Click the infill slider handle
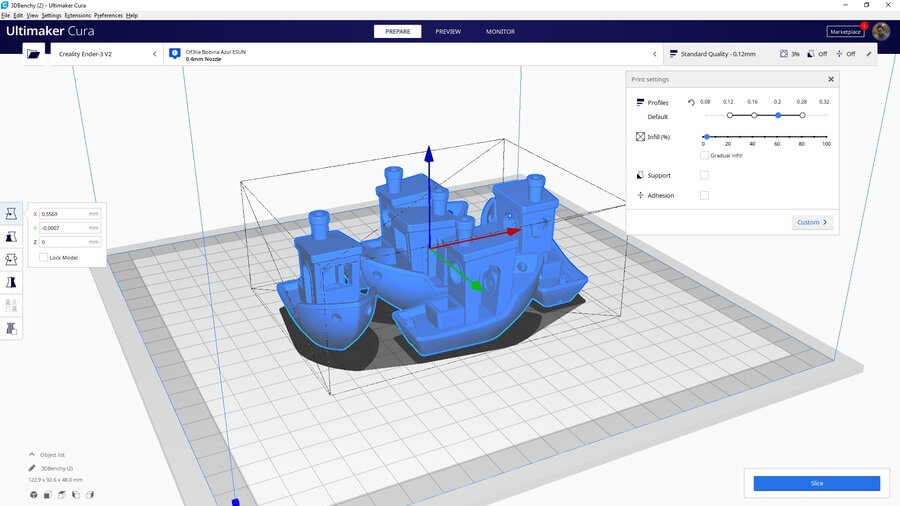Screen dimensions: 900x506 707,137
